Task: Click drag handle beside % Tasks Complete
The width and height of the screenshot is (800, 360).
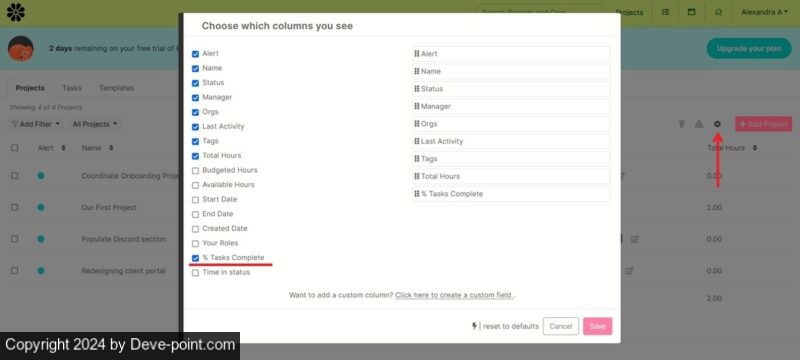Action: (417, 194)
